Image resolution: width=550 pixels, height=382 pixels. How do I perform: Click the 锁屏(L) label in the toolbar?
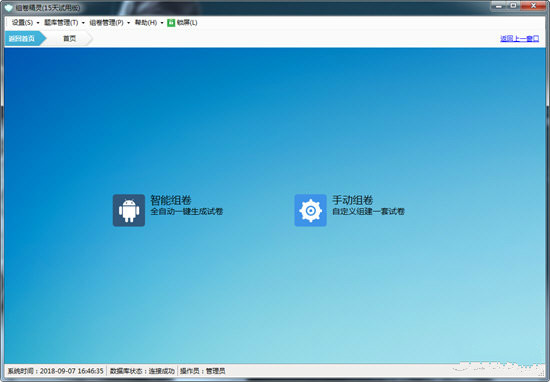click(187, 23)
